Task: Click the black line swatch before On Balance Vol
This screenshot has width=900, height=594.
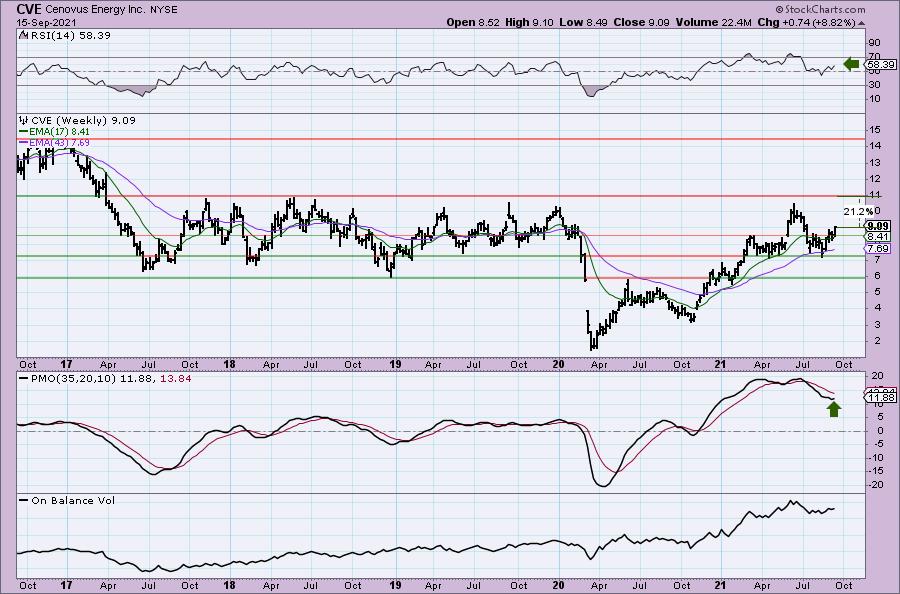Action: point(24,500)
